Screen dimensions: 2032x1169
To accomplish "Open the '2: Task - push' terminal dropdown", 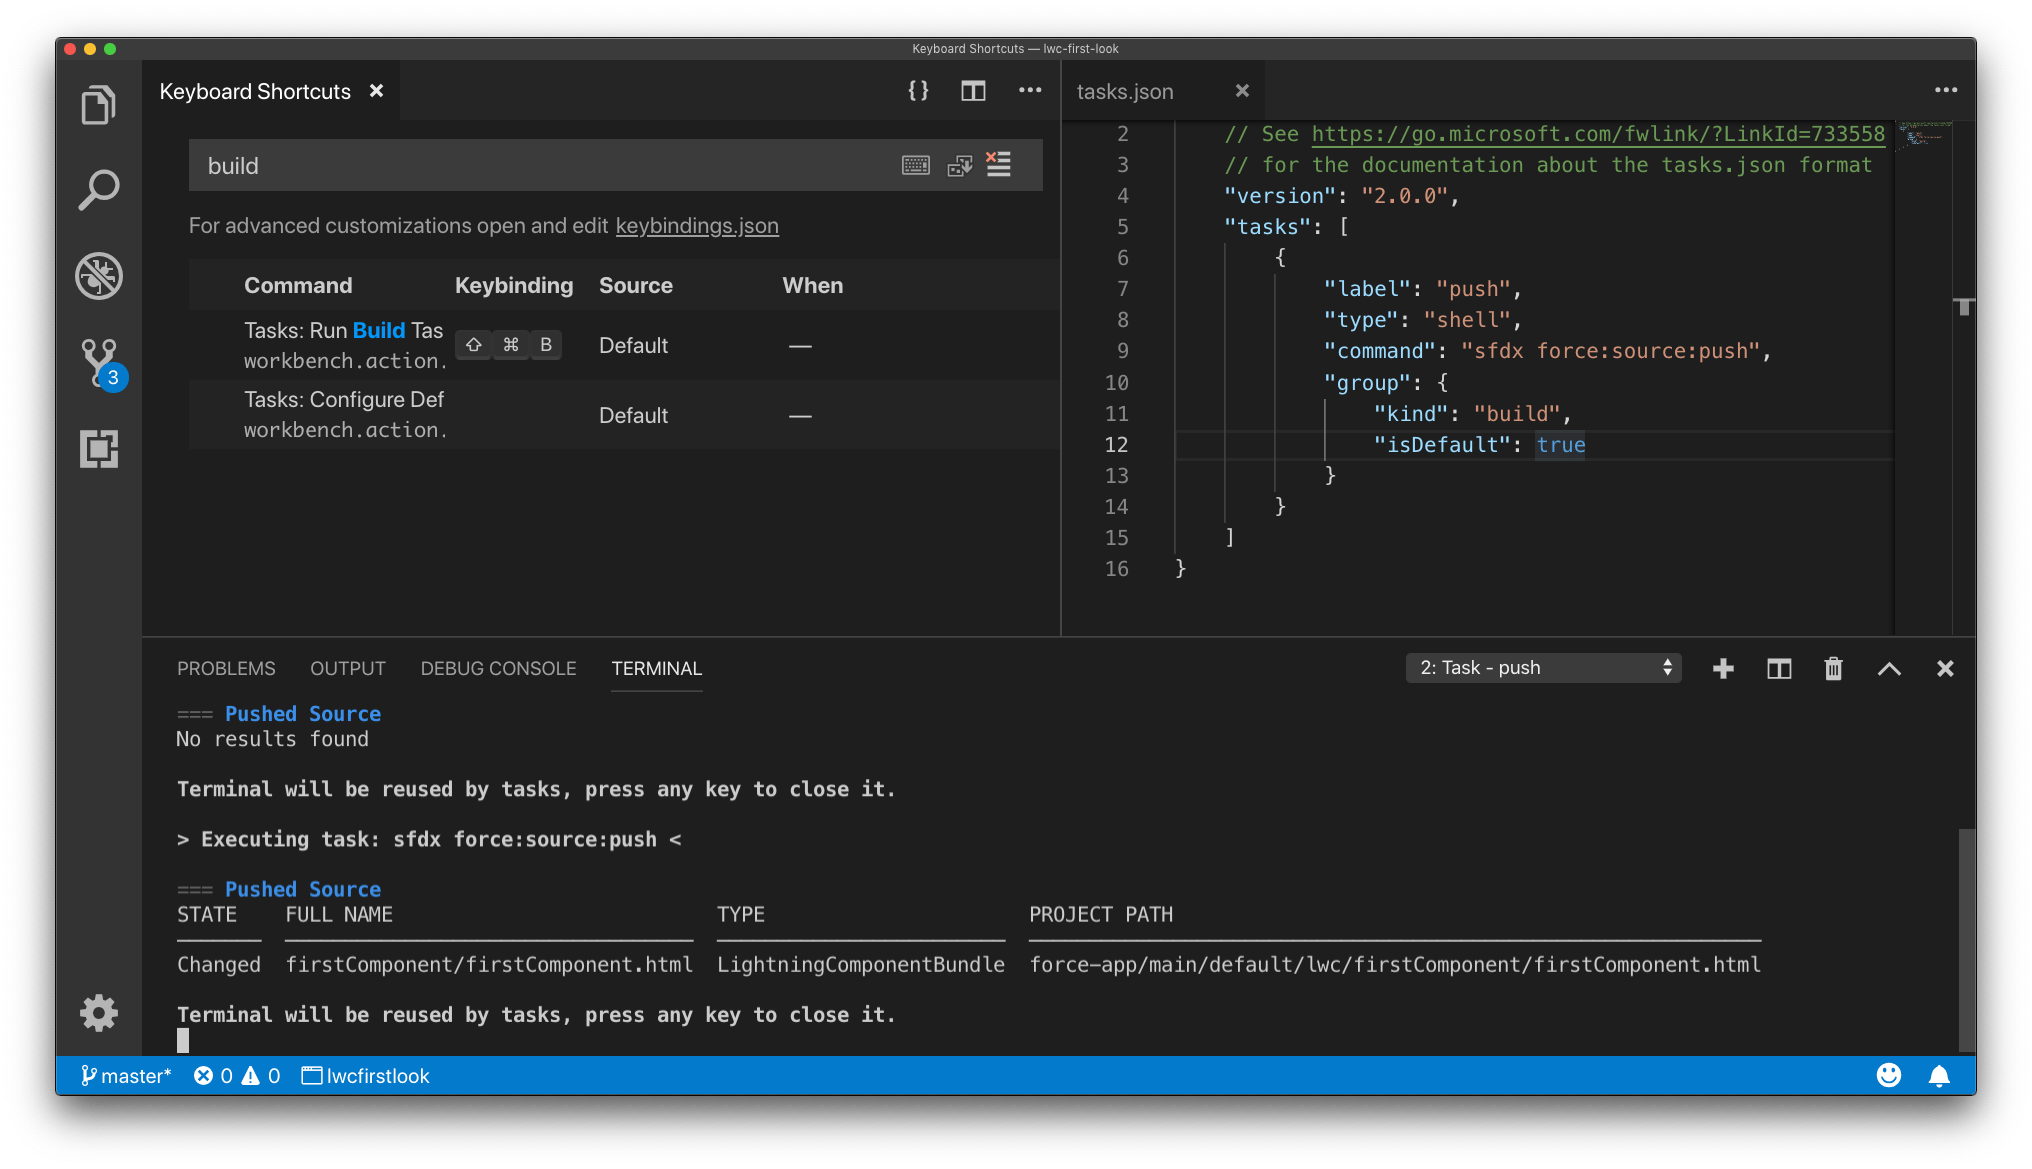I will pos(1543,668).
